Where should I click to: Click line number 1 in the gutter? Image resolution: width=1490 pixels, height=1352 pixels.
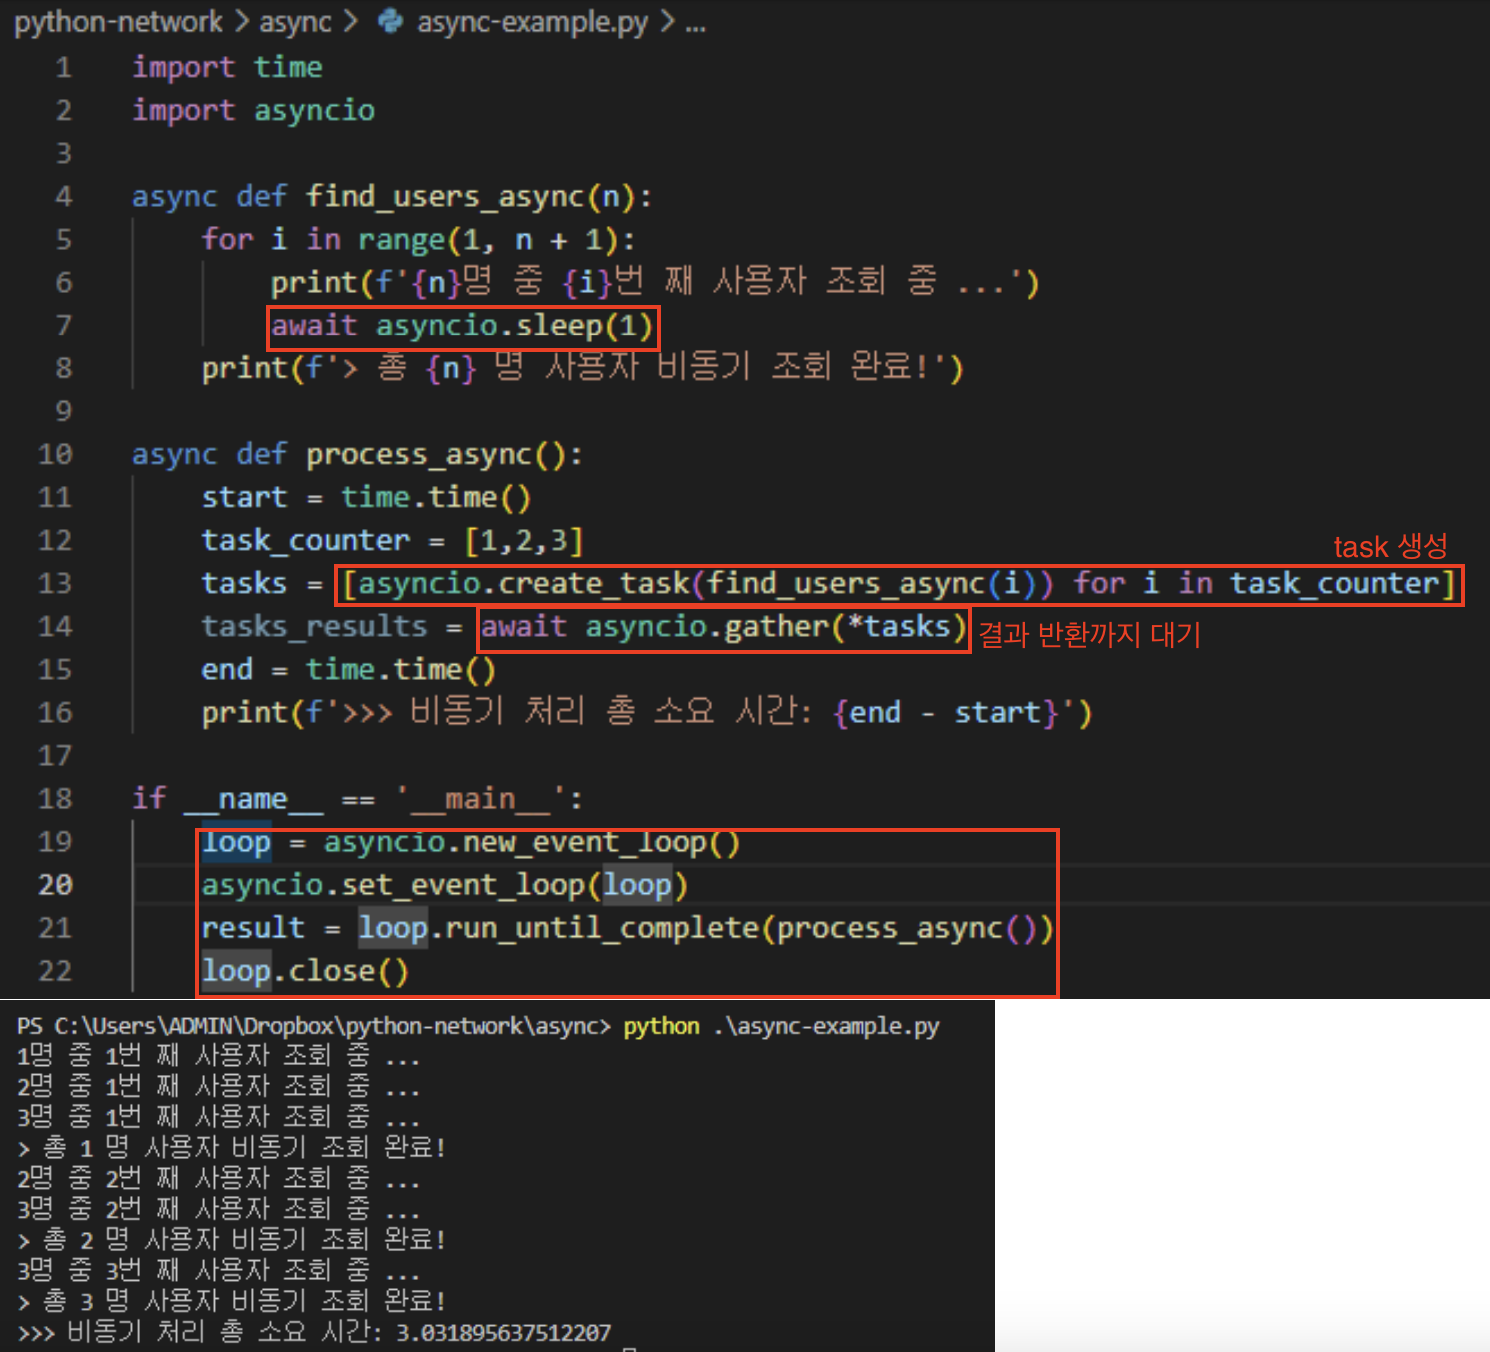pyautogui.click(x=64, y=67)
